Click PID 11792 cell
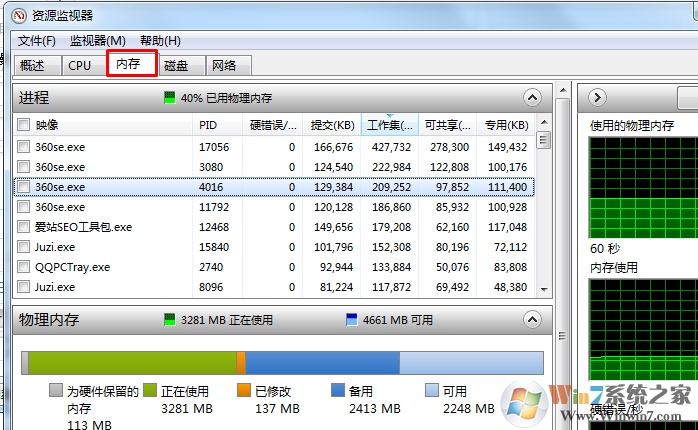The image size is (698, 430). (x=214, y=207)
